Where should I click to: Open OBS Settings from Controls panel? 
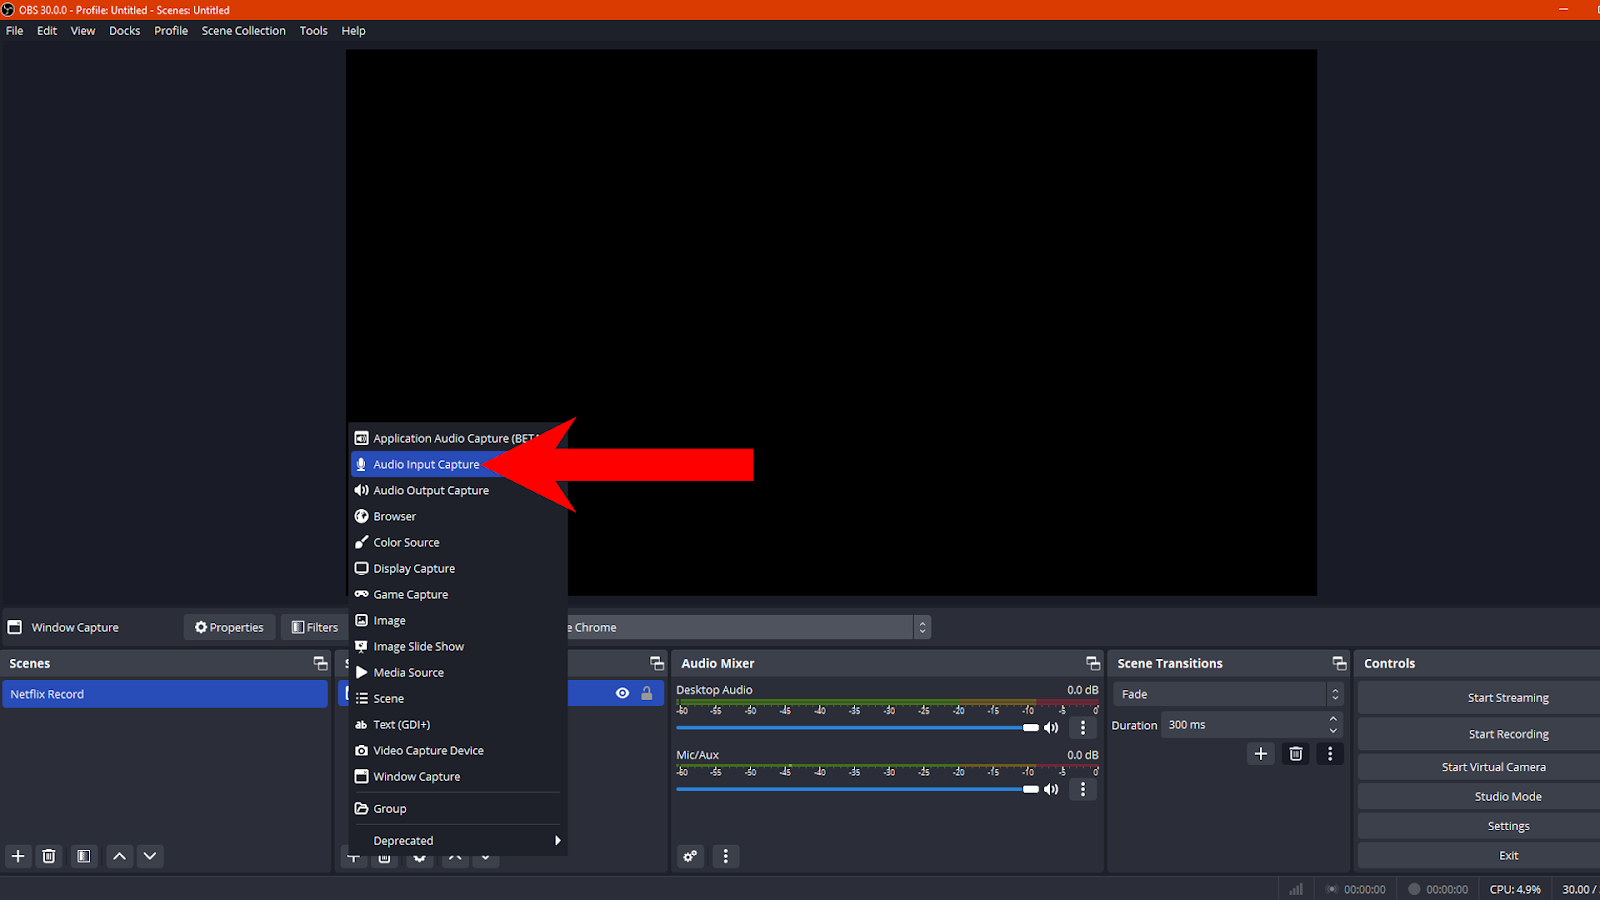coord(1507,825)
